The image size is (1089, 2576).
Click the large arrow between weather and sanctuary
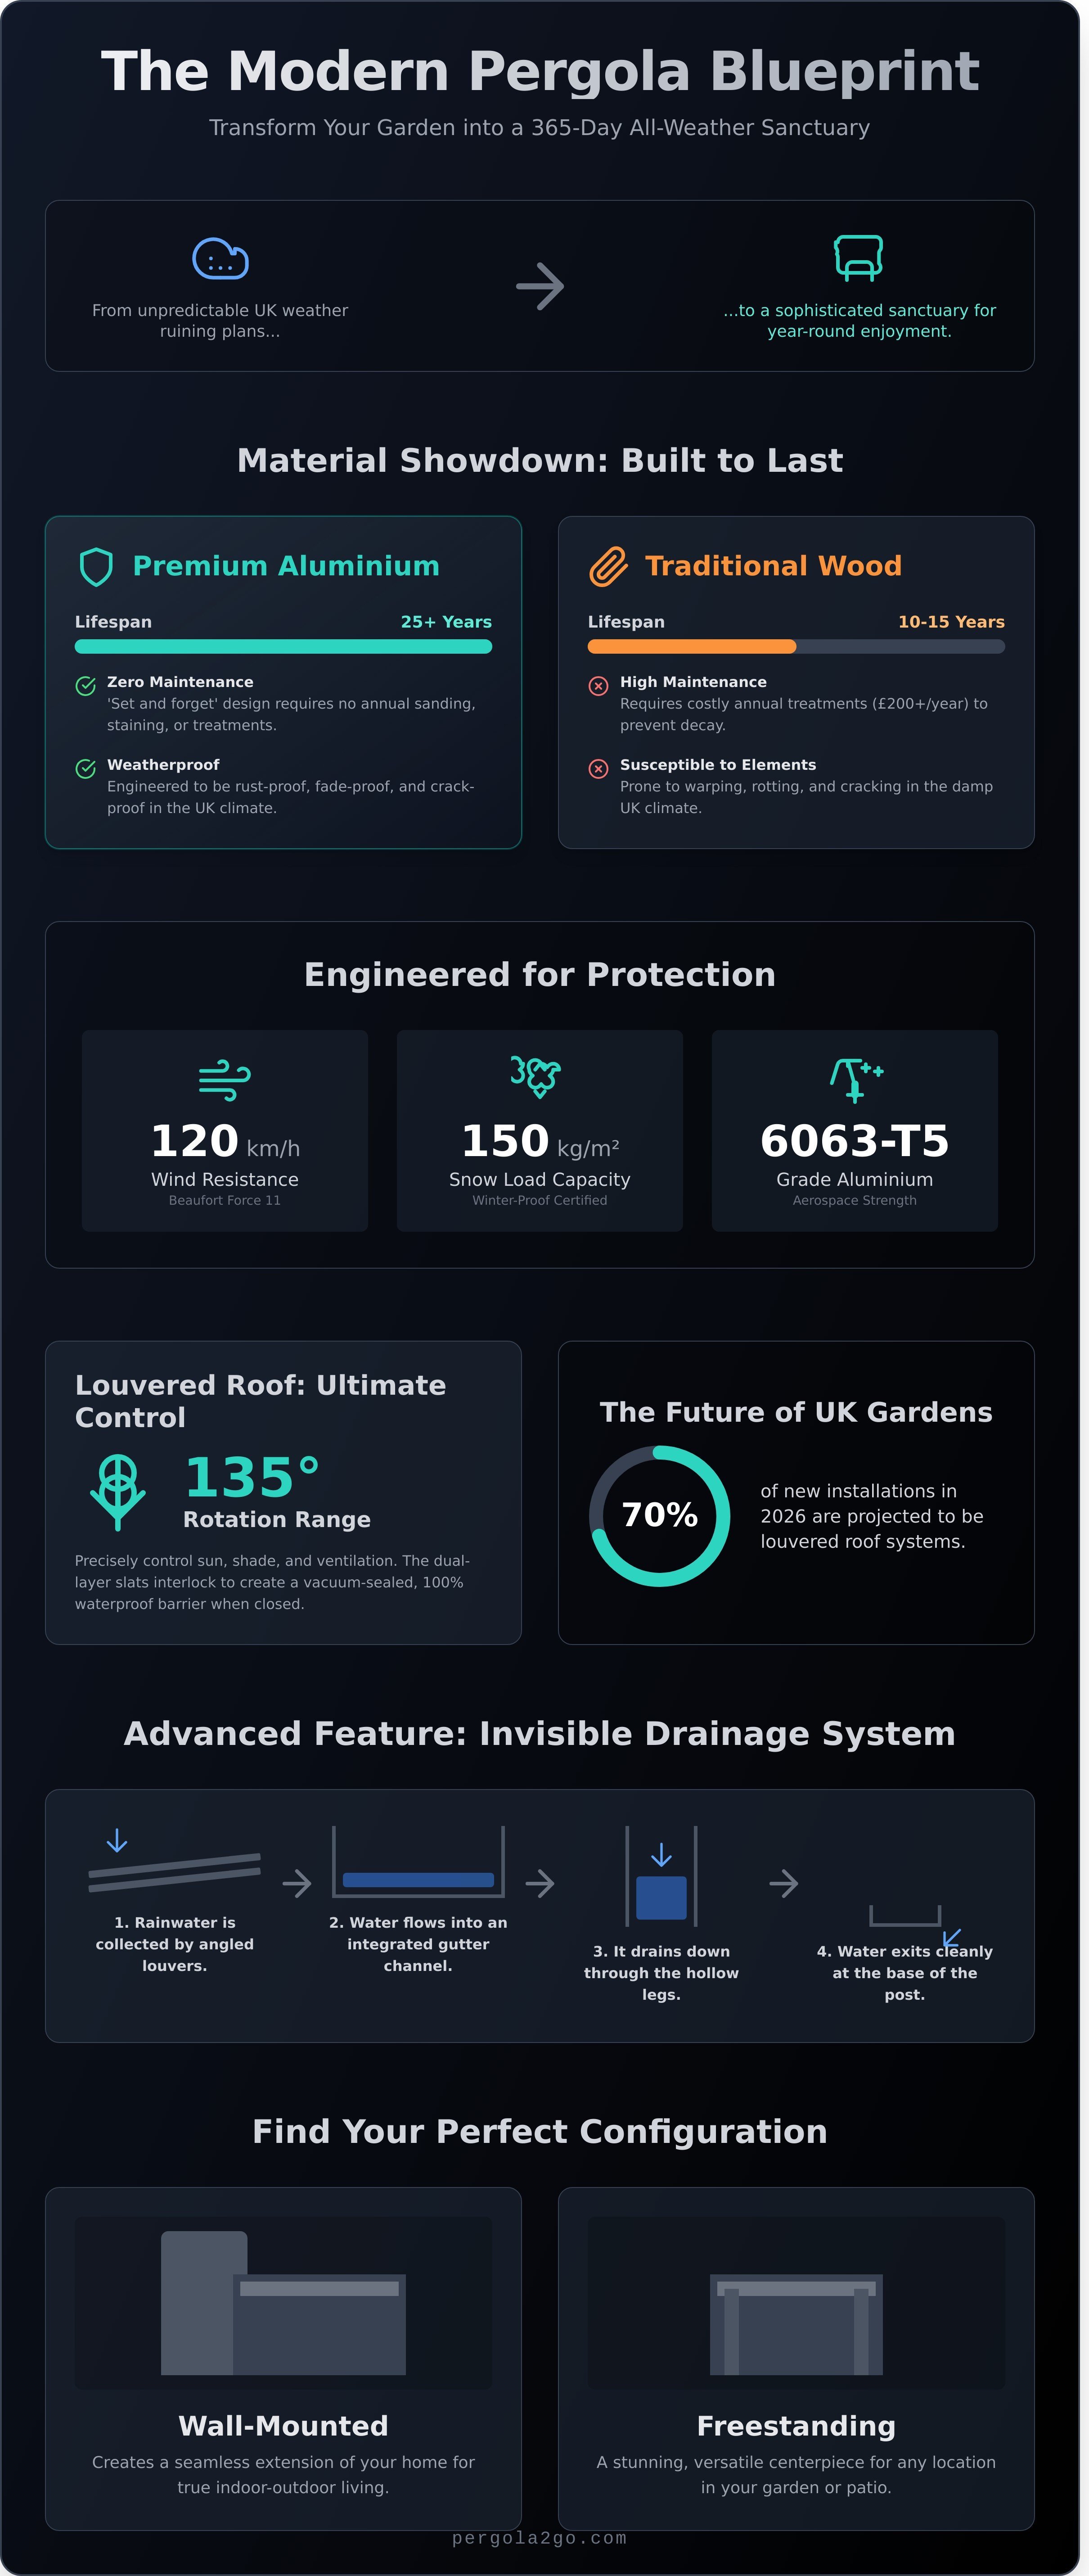[x=540, y=286]
